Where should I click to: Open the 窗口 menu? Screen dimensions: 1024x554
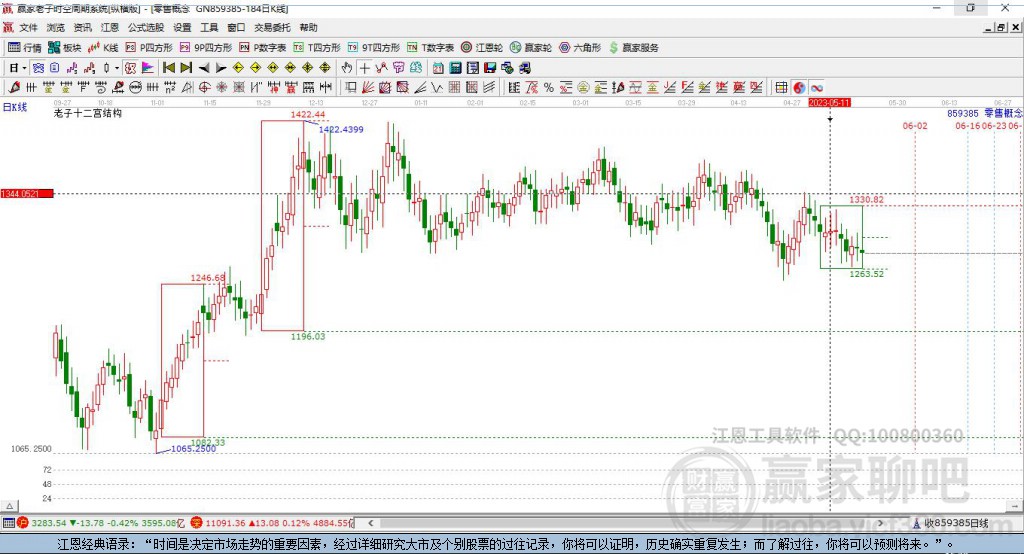tap(236, 27)
